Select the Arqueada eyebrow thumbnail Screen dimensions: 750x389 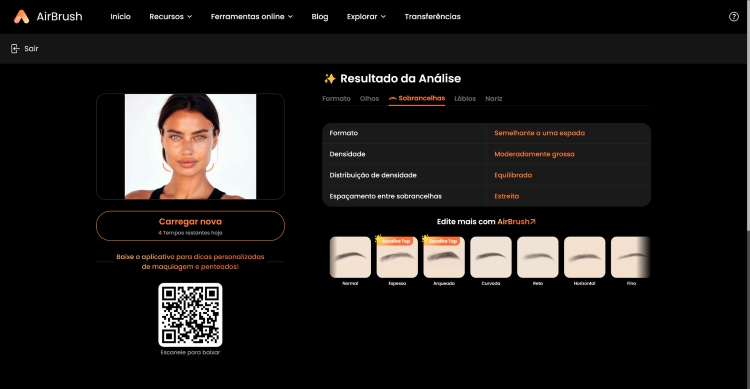[444, 257]
